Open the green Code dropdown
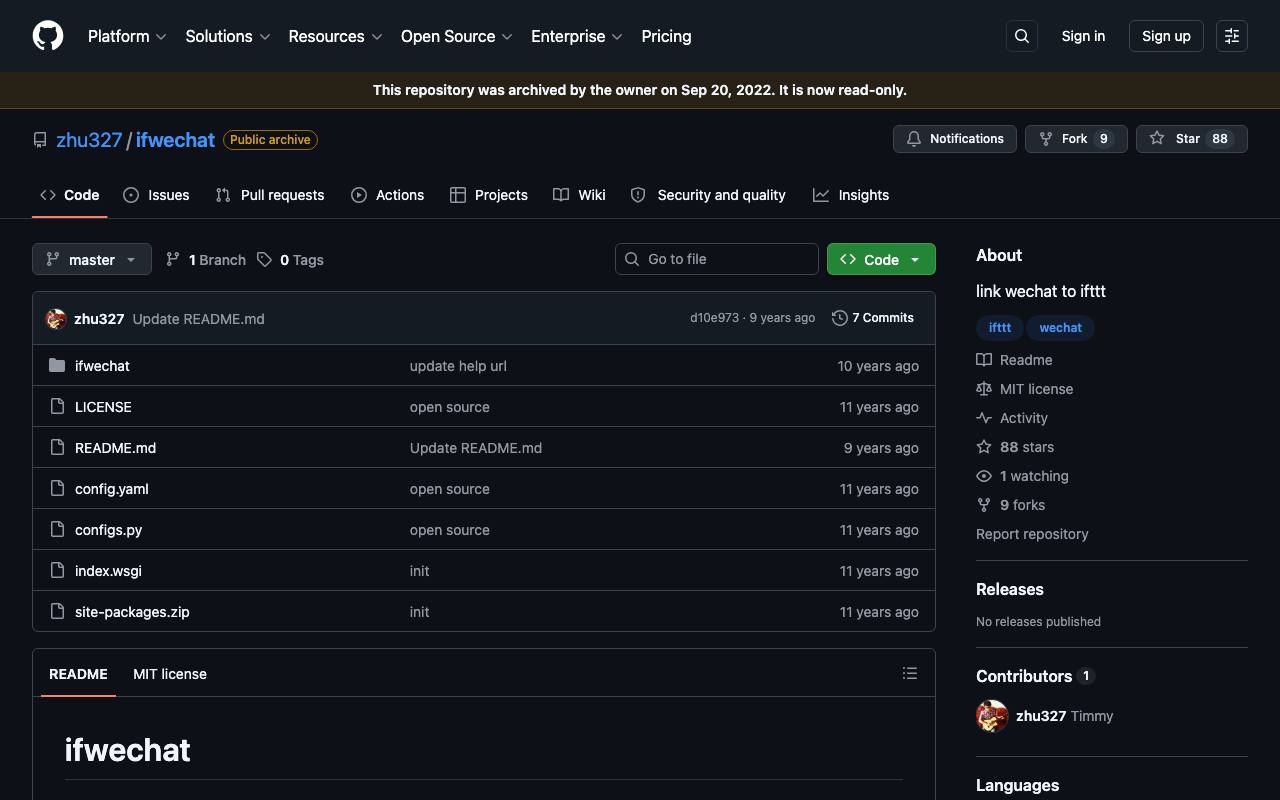 [881, 259]
